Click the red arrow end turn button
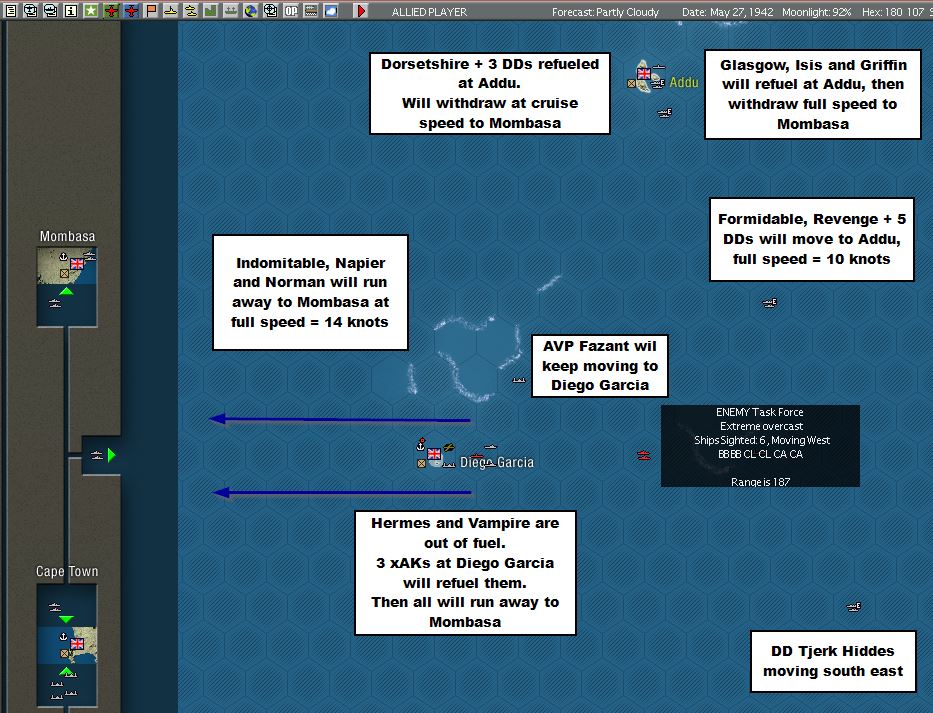 pos(361,10)
